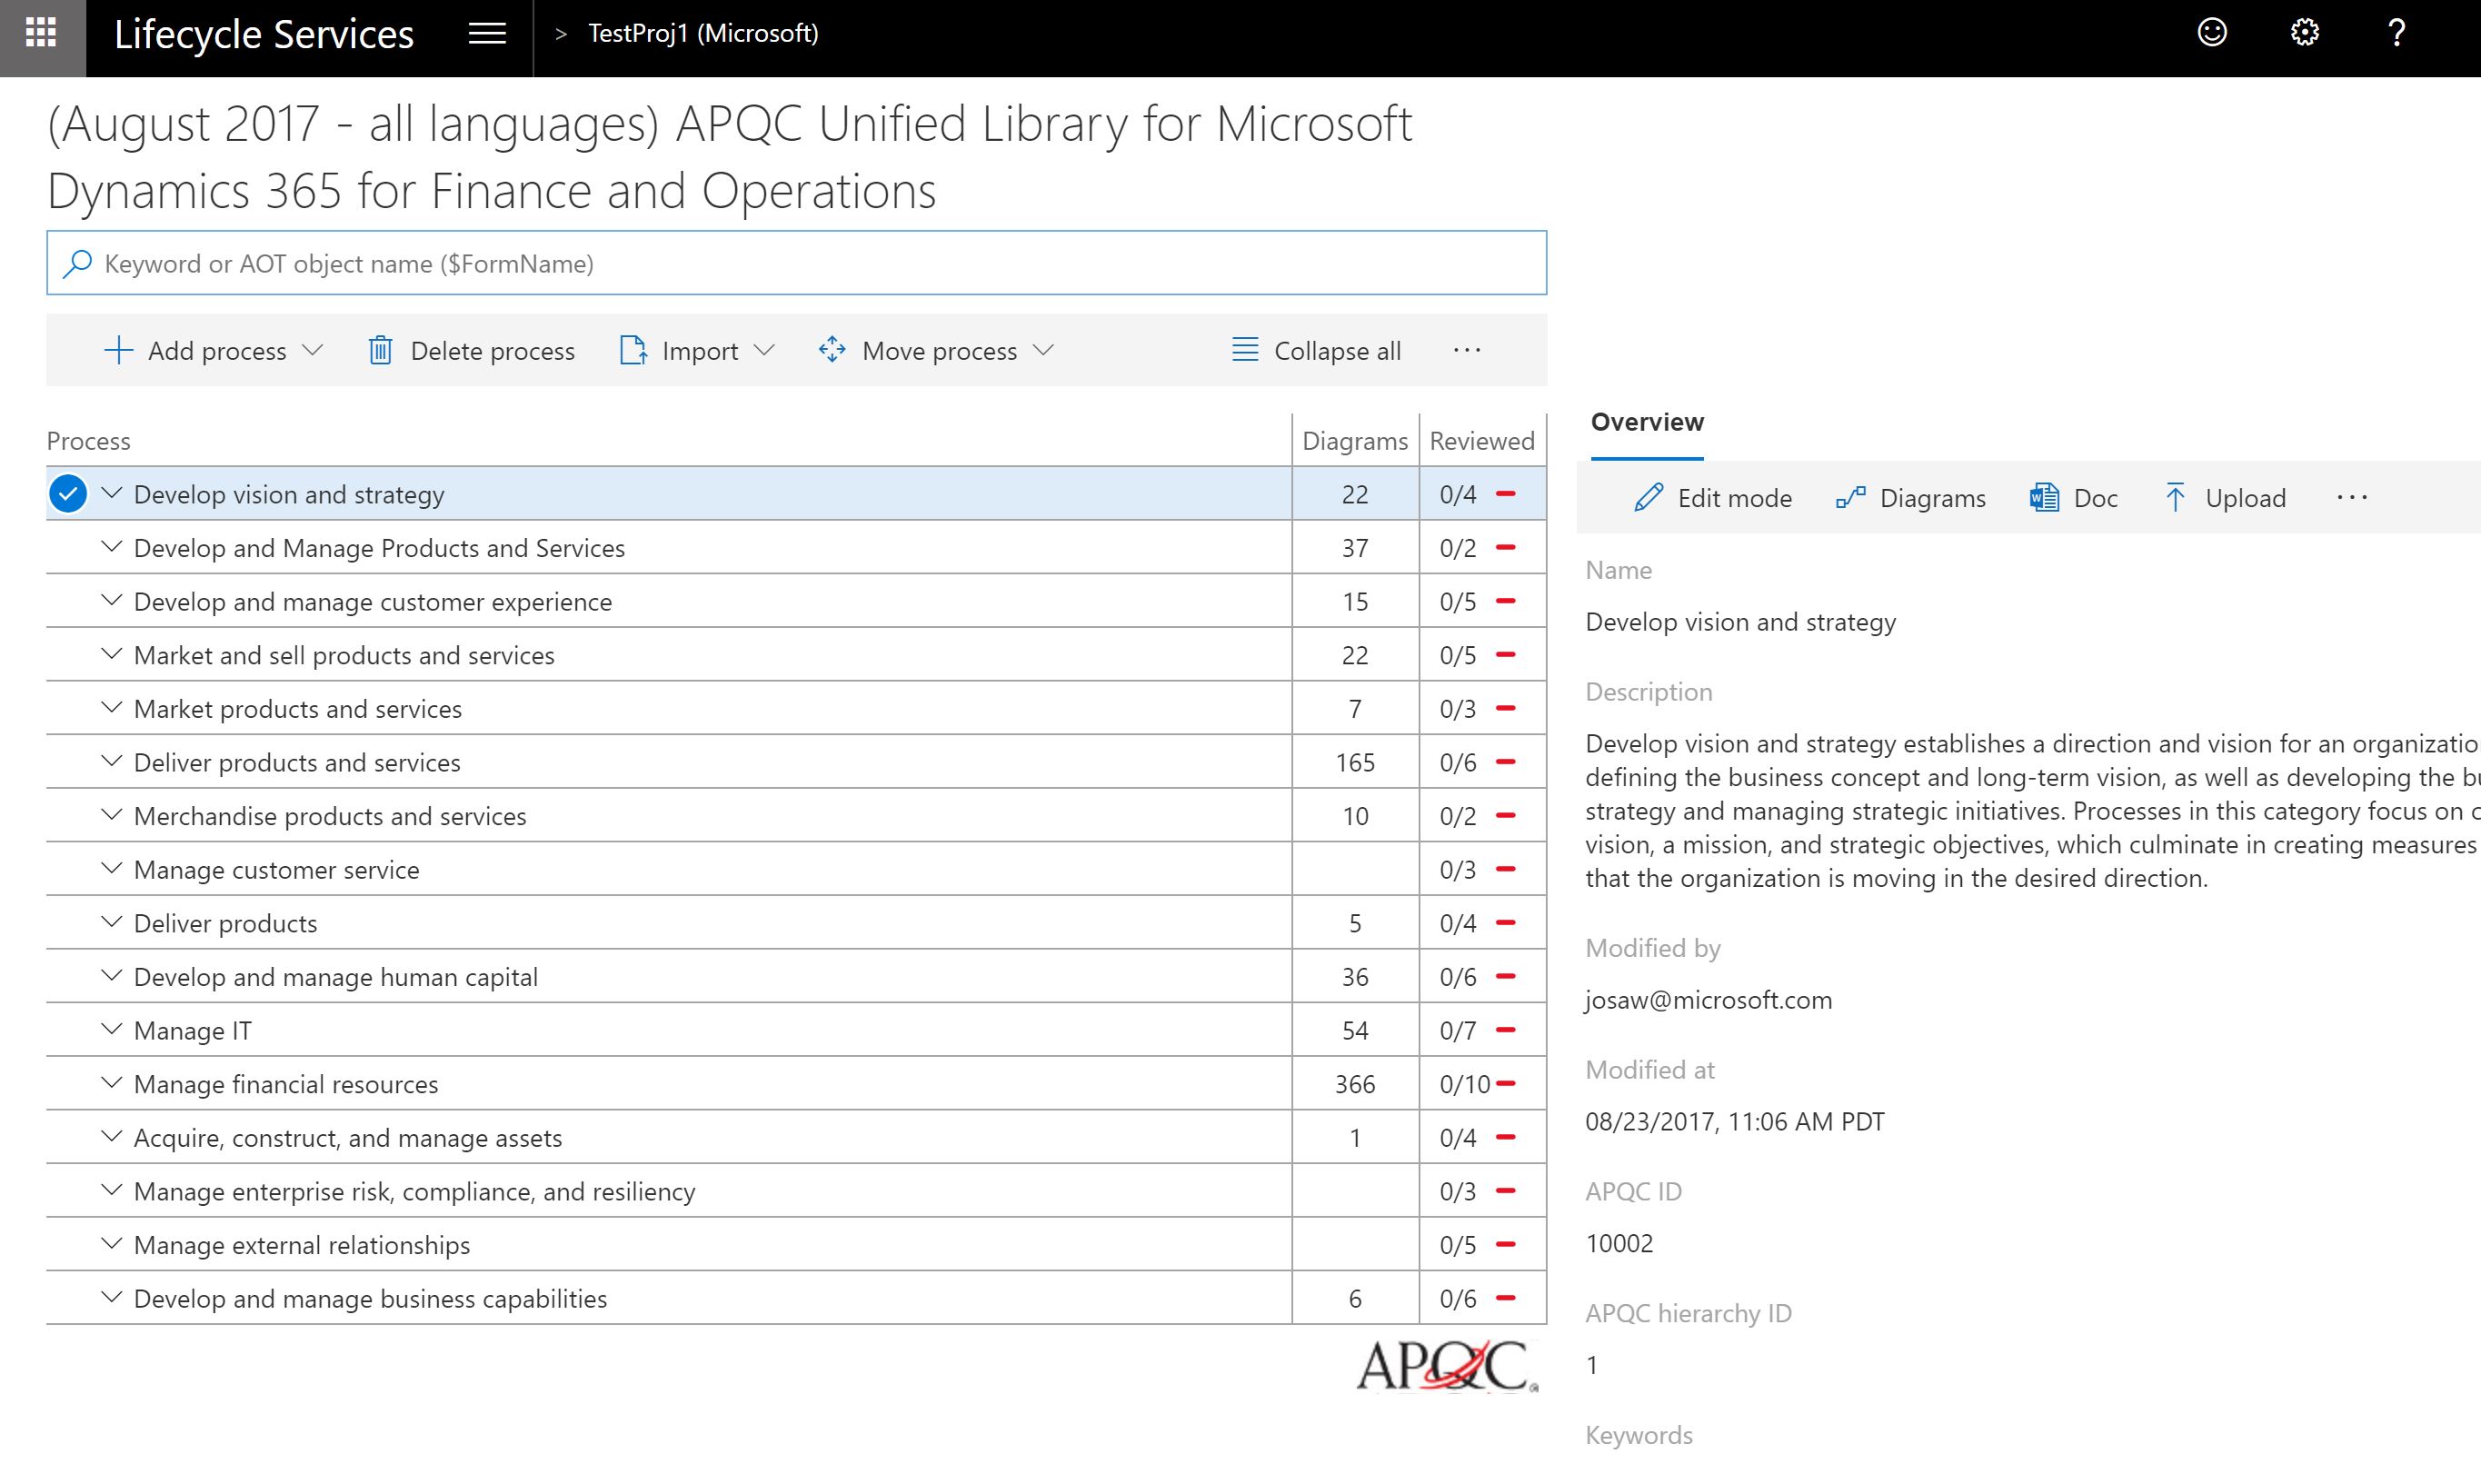Click the Collapse all button
This screenshot has width=2481, height=1484.
click(1316, 351)
